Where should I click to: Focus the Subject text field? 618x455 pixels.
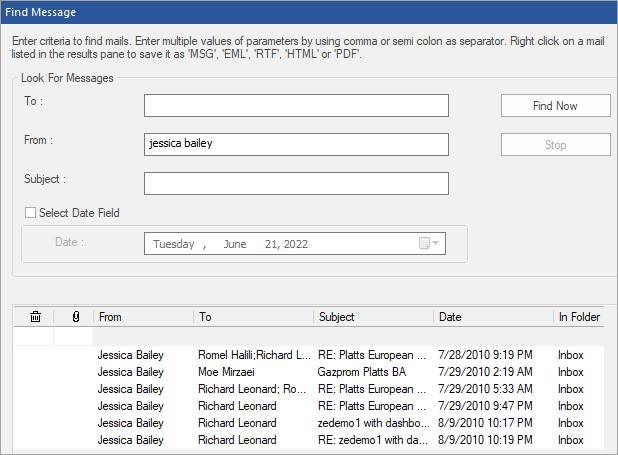pos(296,183)
